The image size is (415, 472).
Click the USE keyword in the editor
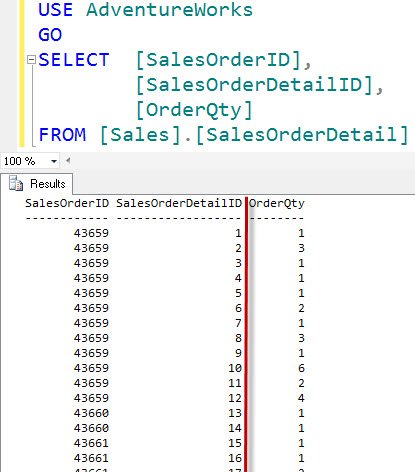coord(55,9)
